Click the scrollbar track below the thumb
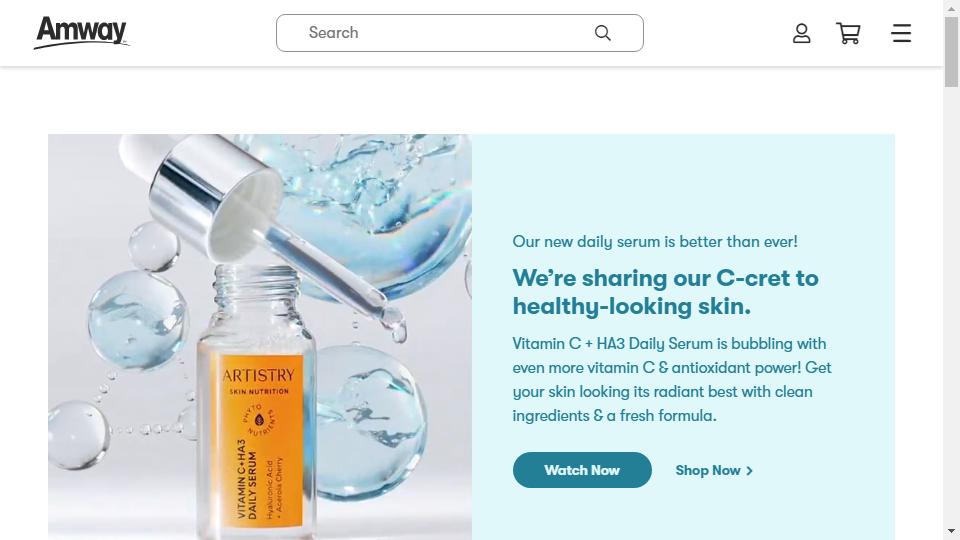The height and width of the screenshot is (540, 960). coord(951,306)
